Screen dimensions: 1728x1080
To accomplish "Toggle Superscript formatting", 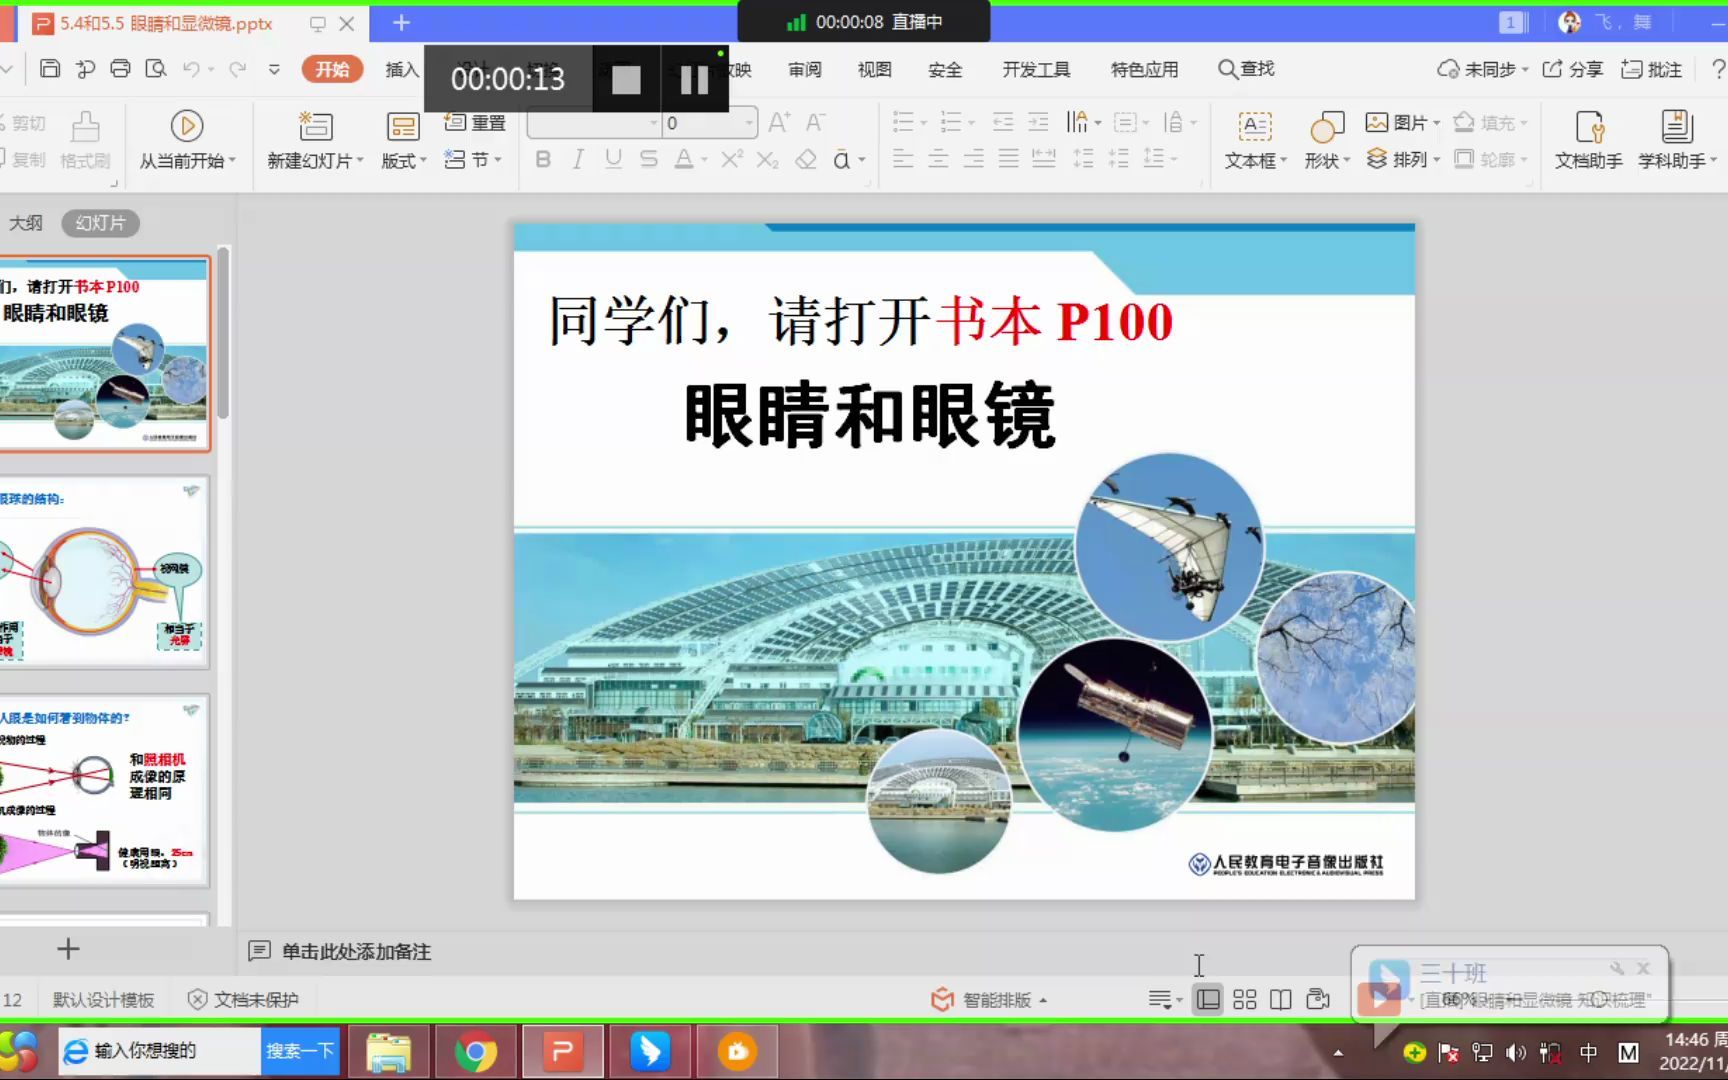I will click(x=732, y=159).
